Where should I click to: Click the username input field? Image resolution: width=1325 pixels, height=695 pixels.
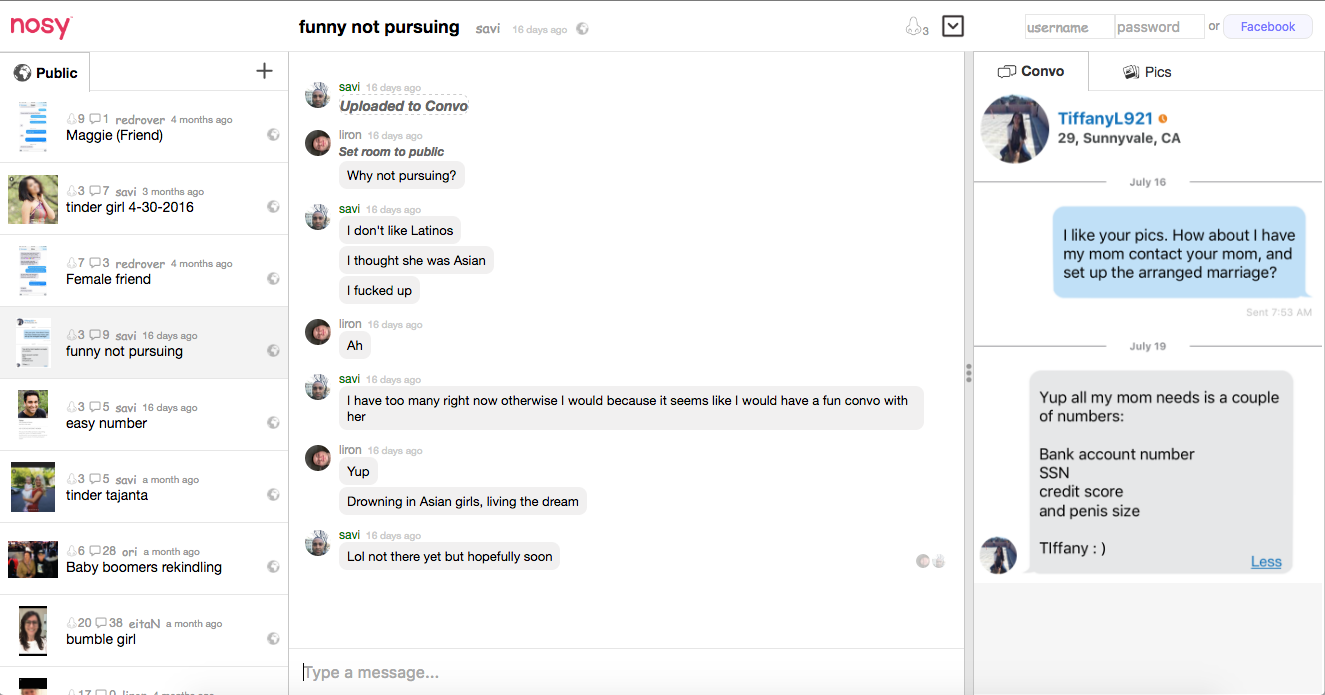coord(1069,27)
